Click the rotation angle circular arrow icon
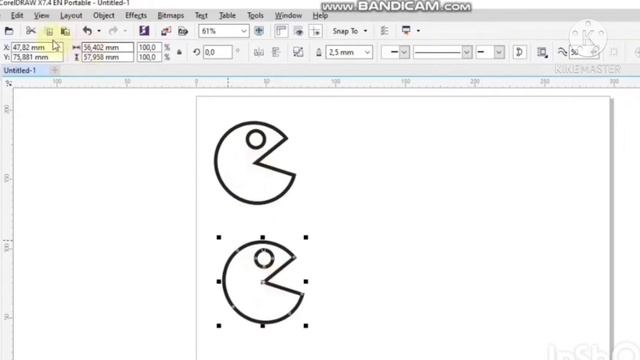 point(196,52)
